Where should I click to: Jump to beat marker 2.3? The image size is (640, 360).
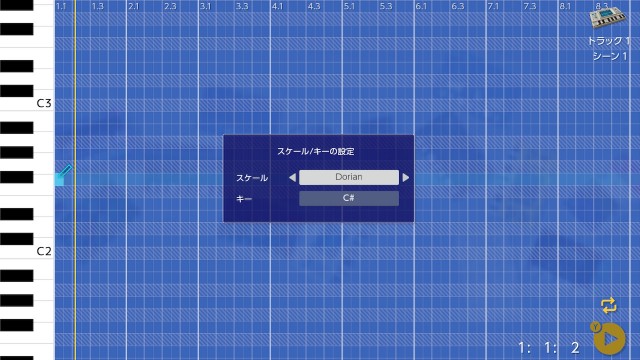click(x=170, y=6)
